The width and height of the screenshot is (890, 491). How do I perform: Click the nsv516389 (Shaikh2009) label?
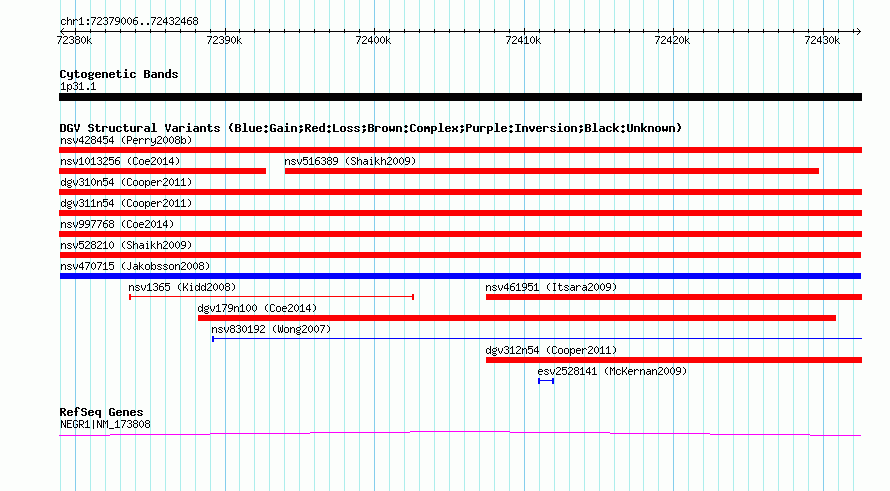350,161
